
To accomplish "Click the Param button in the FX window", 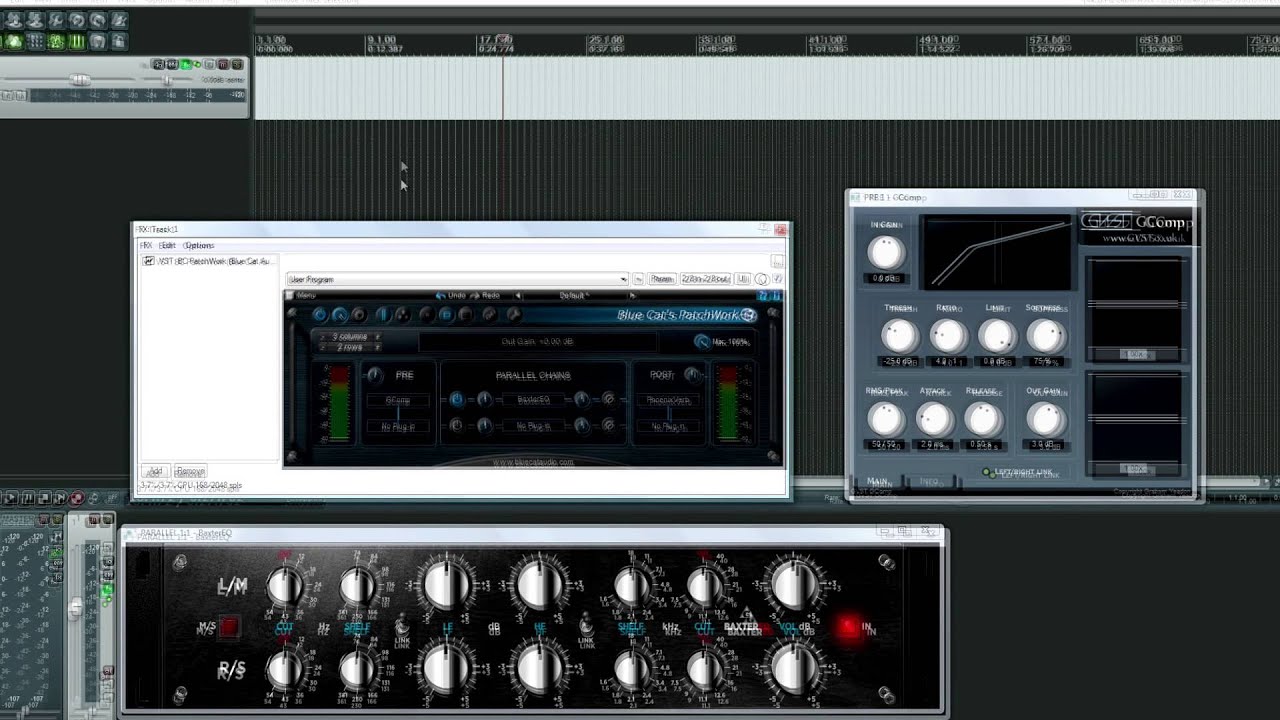I will [x=661, y=279].
